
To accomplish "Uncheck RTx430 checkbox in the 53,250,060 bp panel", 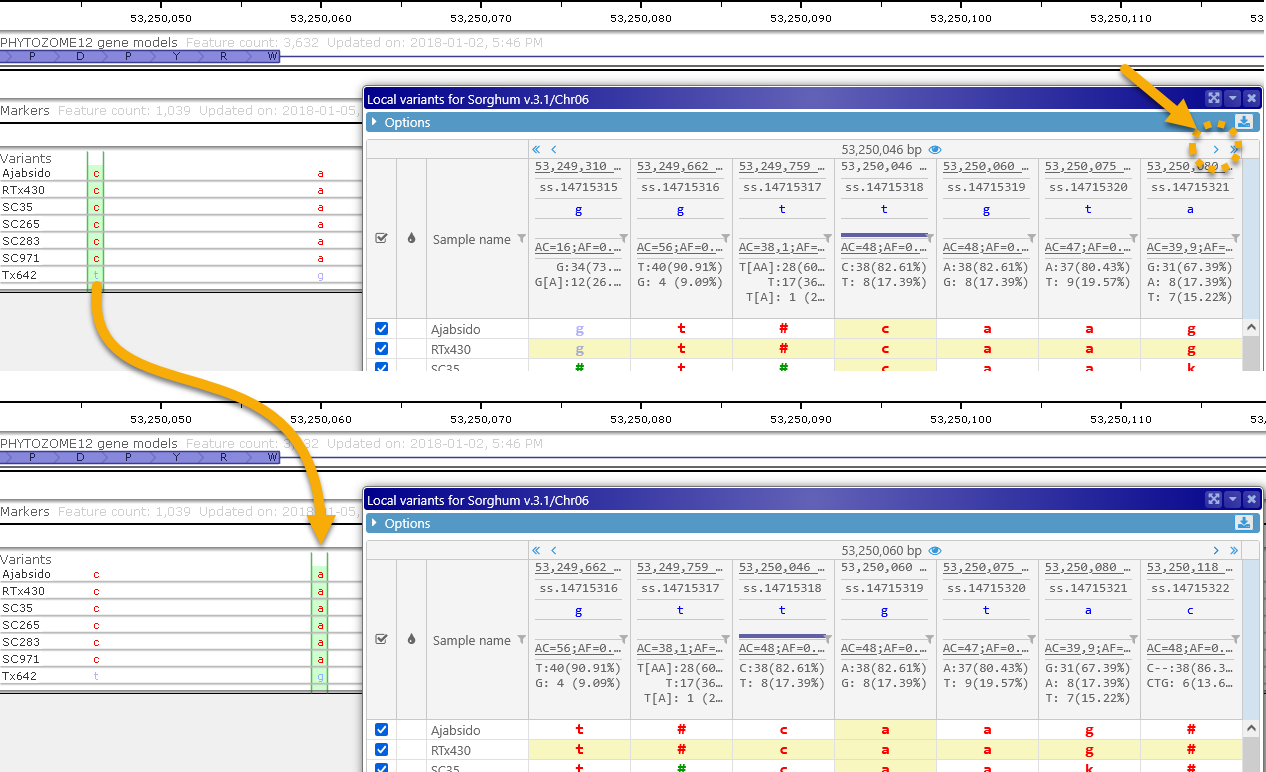I will 381,750.
